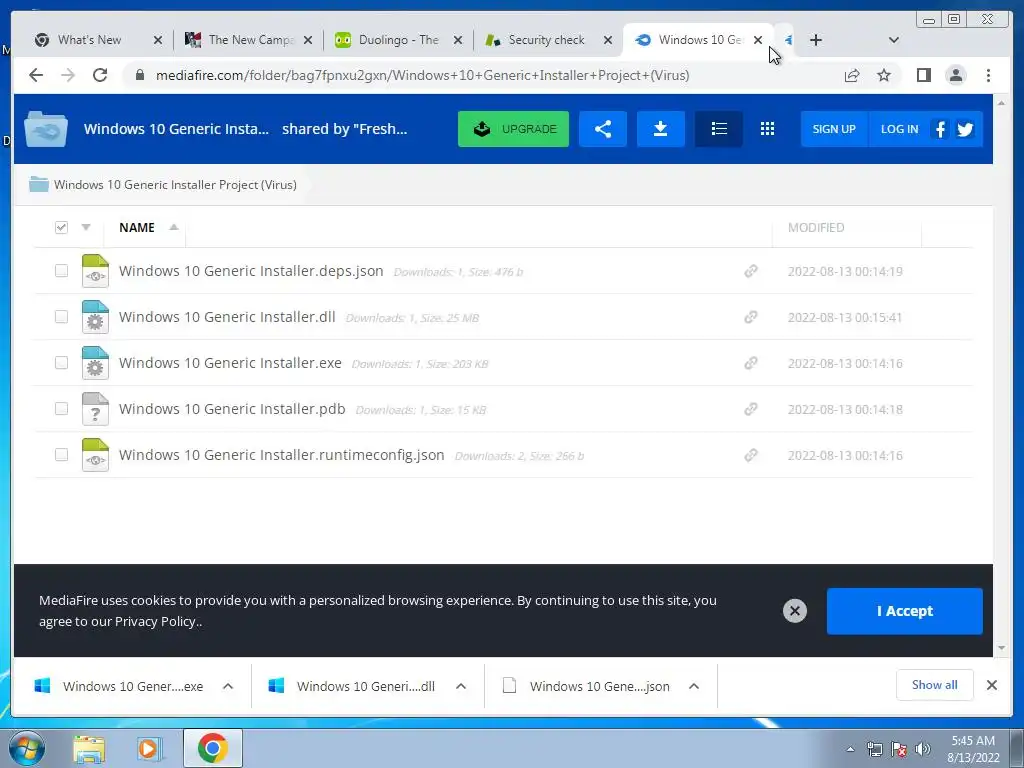
Task: Open Windows 10 Generic Installer.dll file link
Action: point(227,317)
